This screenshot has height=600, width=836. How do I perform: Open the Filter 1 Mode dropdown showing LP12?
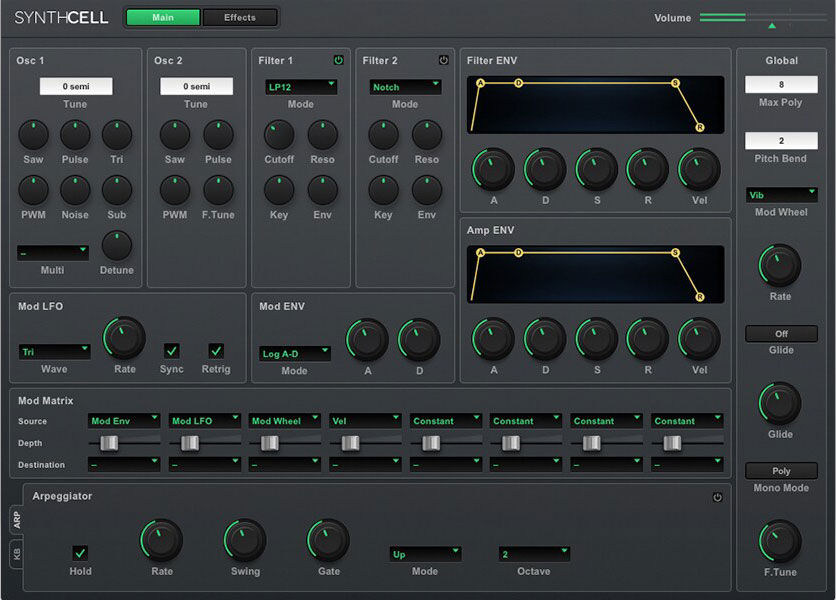point(301,87)
